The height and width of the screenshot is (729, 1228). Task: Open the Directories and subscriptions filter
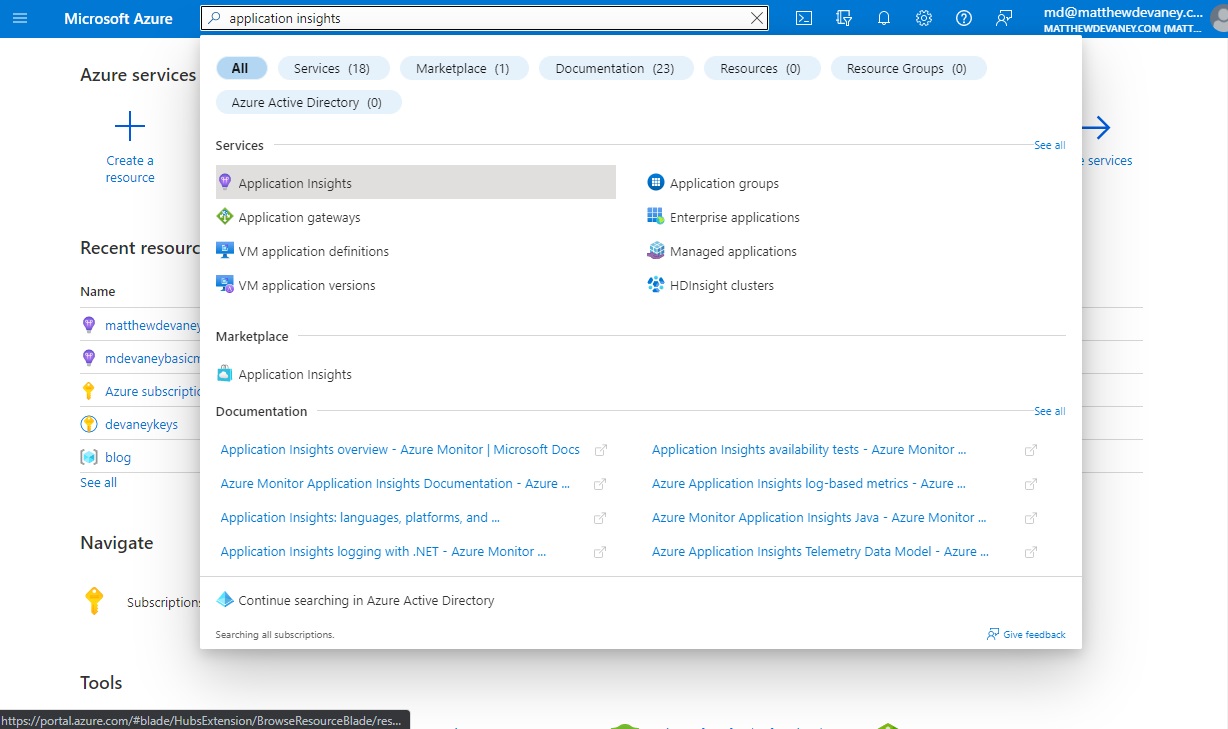coord(844,18)
